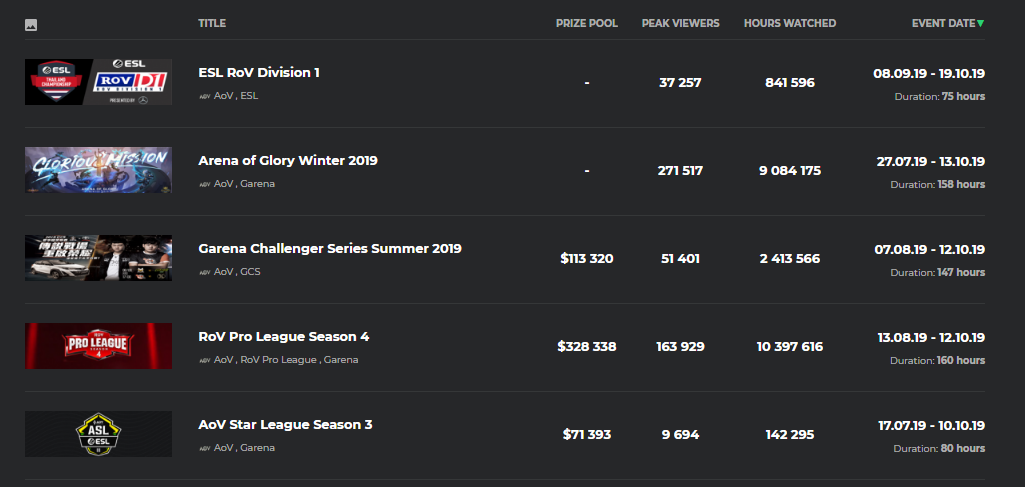Sort table by Peak Viewers column
The height and width of the screenshot is (487, 1025).
tap(680, 23)
